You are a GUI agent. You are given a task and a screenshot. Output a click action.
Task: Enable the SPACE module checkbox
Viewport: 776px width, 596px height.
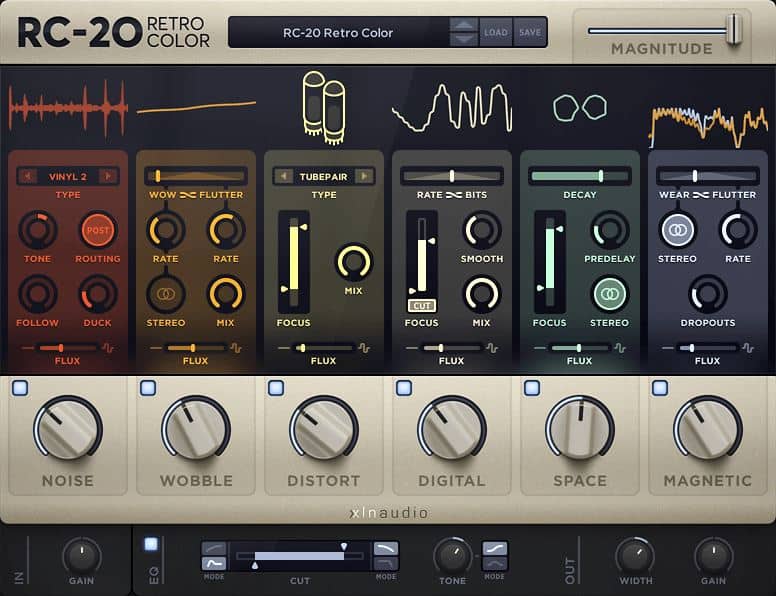coord(532,388)
